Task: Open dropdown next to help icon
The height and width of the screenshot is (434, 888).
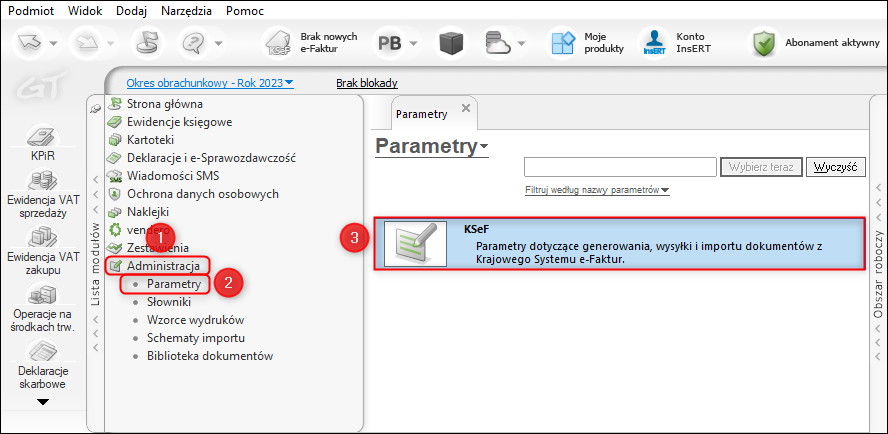Action: click(219, 44)
